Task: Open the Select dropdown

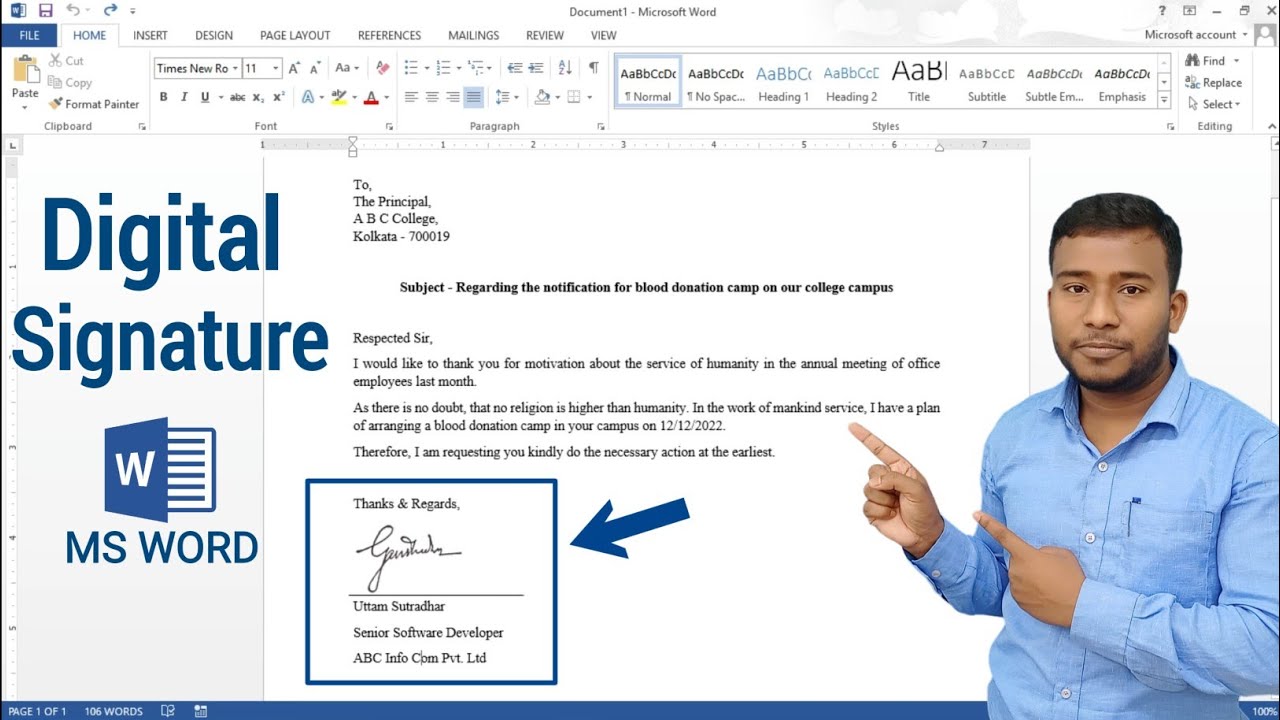Action: (1214, 104)
